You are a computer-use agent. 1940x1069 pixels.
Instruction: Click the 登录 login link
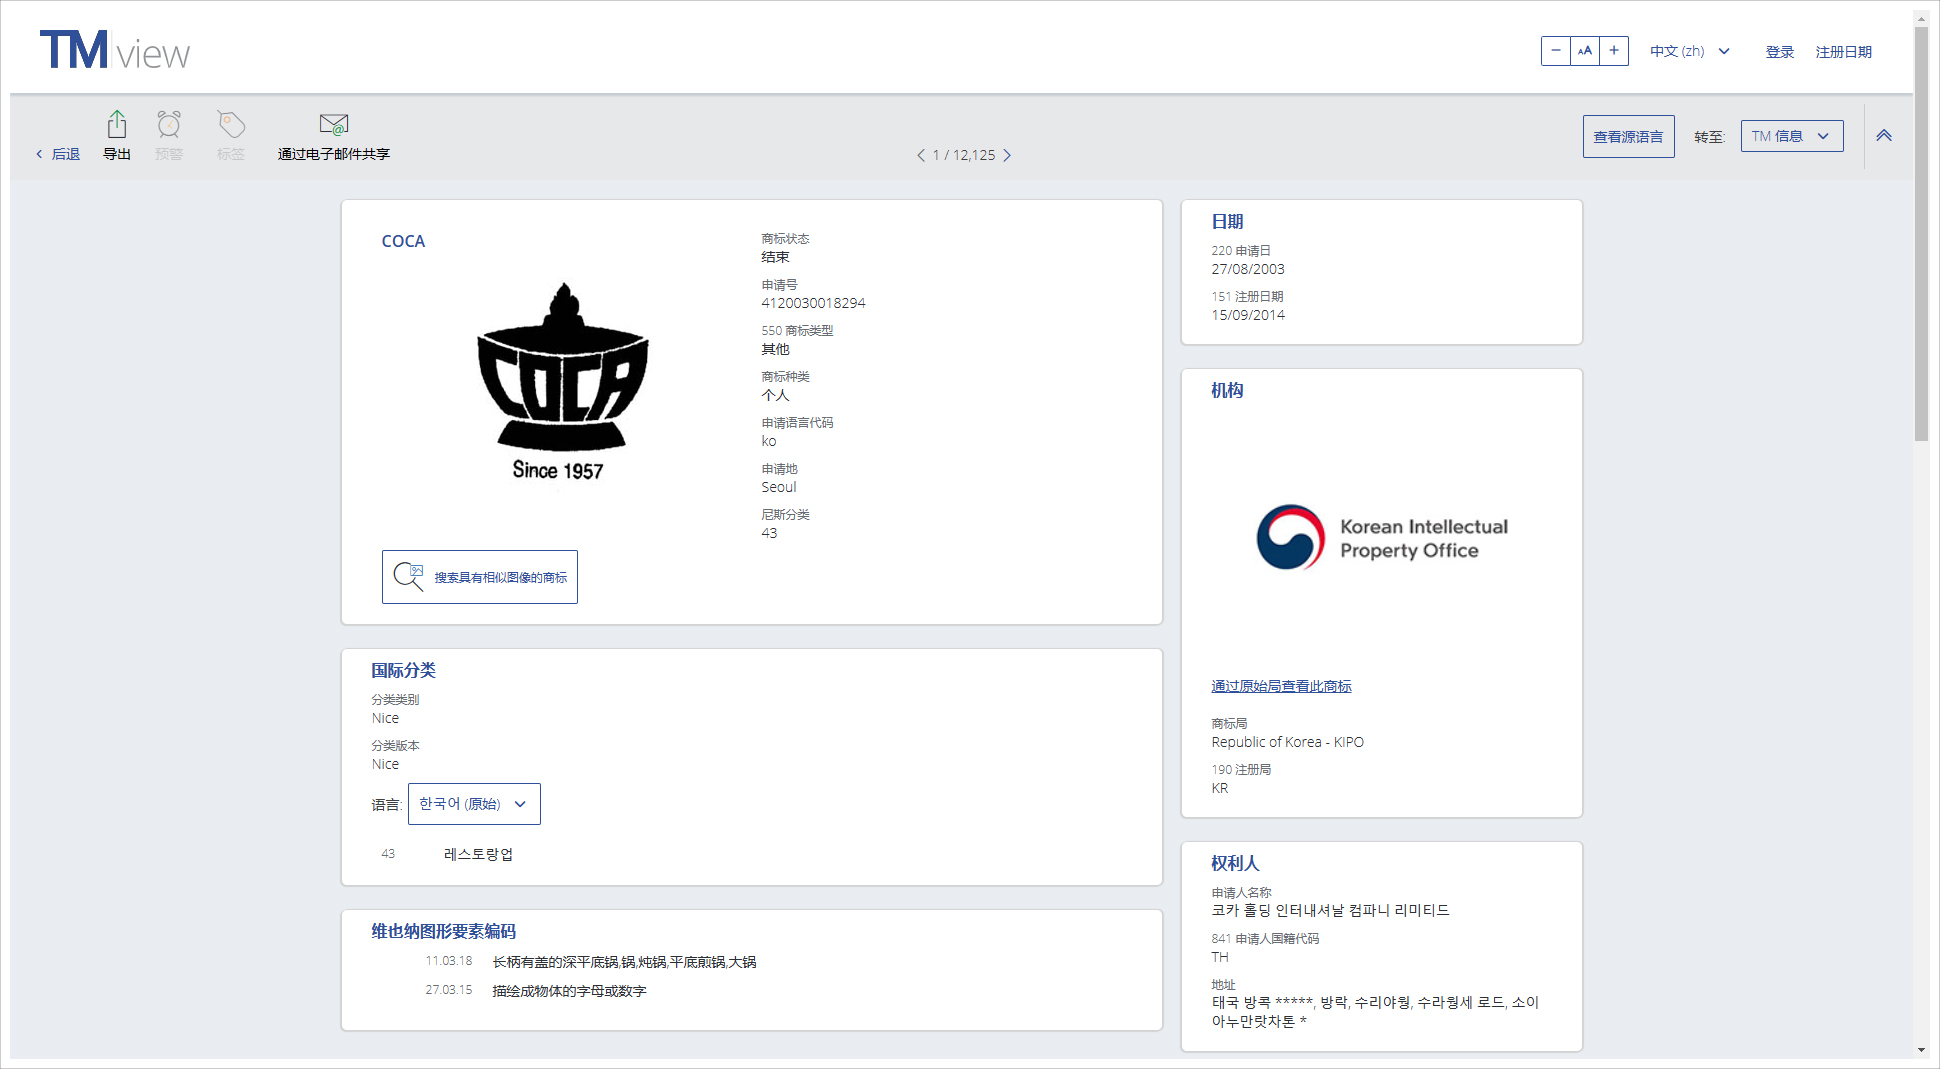[1779, 52]
